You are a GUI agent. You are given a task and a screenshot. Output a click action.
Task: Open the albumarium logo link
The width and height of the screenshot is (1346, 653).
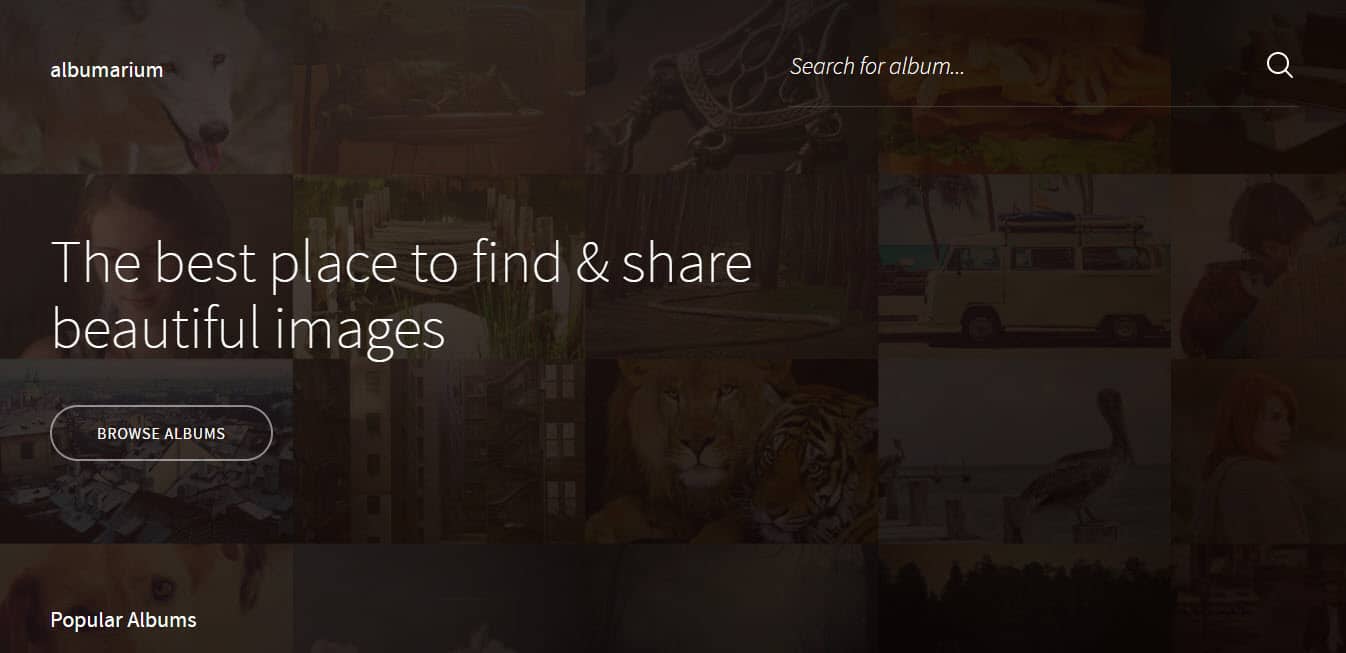(107, 70)
